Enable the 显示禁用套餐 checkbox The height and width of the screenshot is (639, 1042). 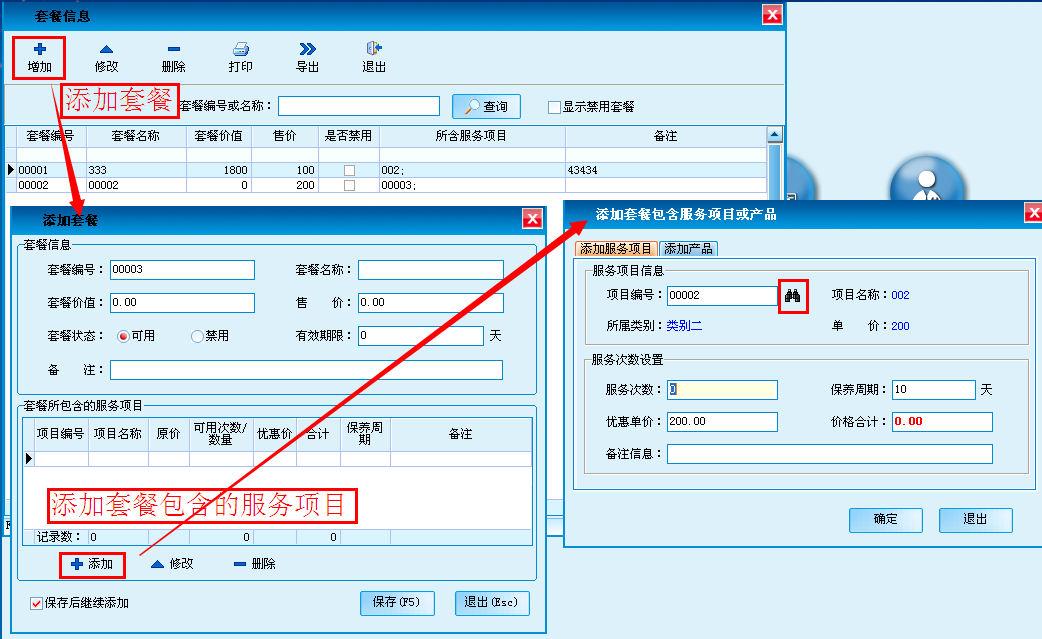click(x=554, y=107)
